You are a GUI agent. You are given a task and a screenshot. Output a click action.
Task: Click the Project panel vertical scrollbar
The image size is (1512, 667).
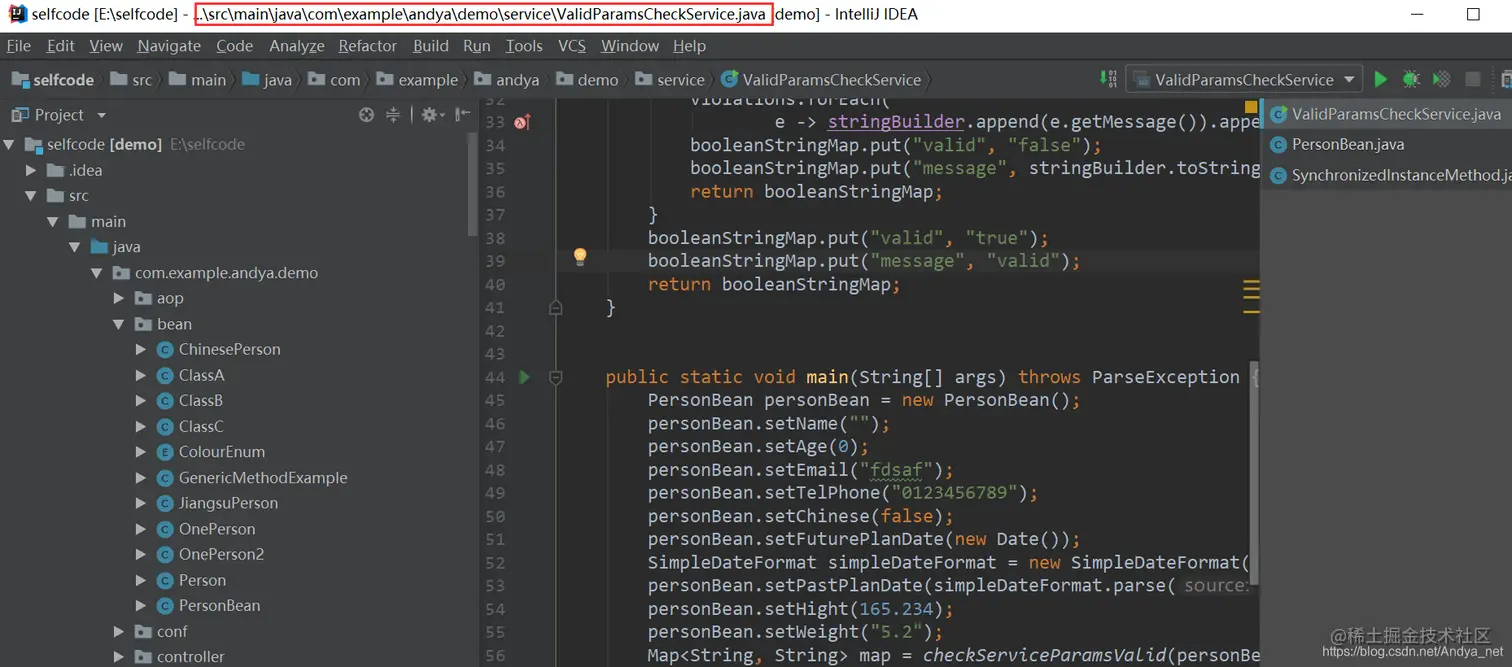click(x=473, y=185)
